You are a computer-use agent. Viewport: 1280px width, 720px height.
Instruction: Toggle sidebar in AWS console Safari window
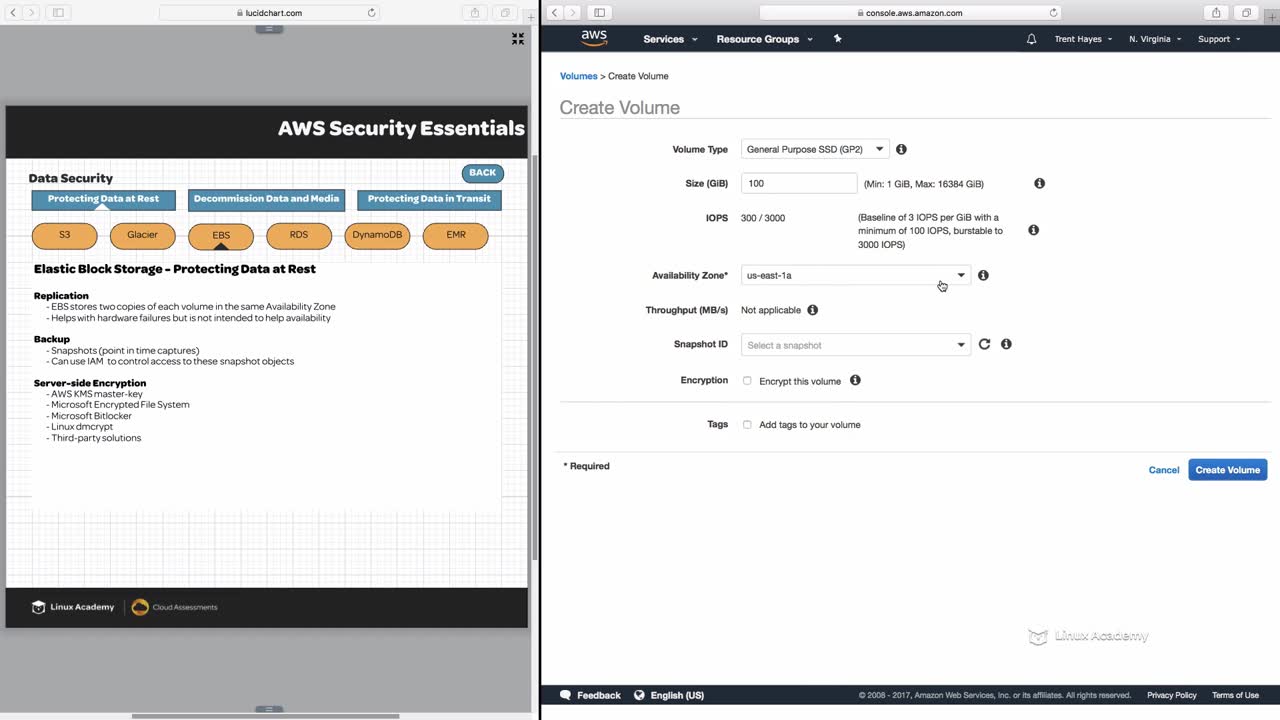(x=599, y=13)
